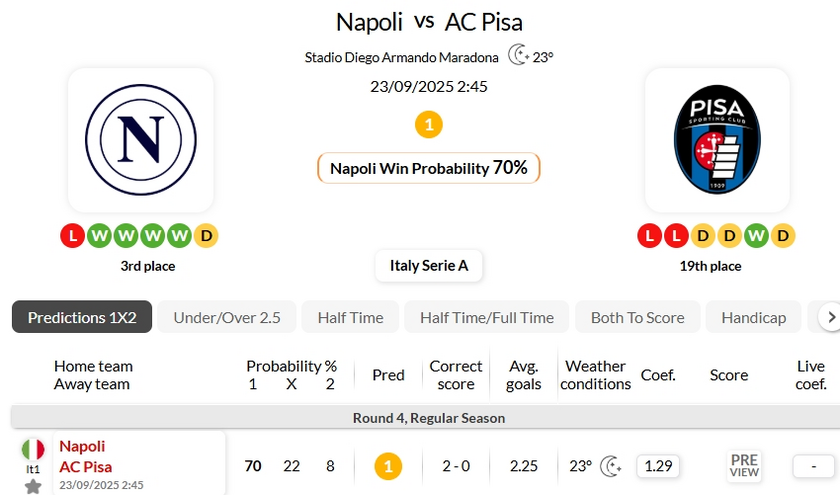Click the favorite star icon beside the match

(33, 487)
